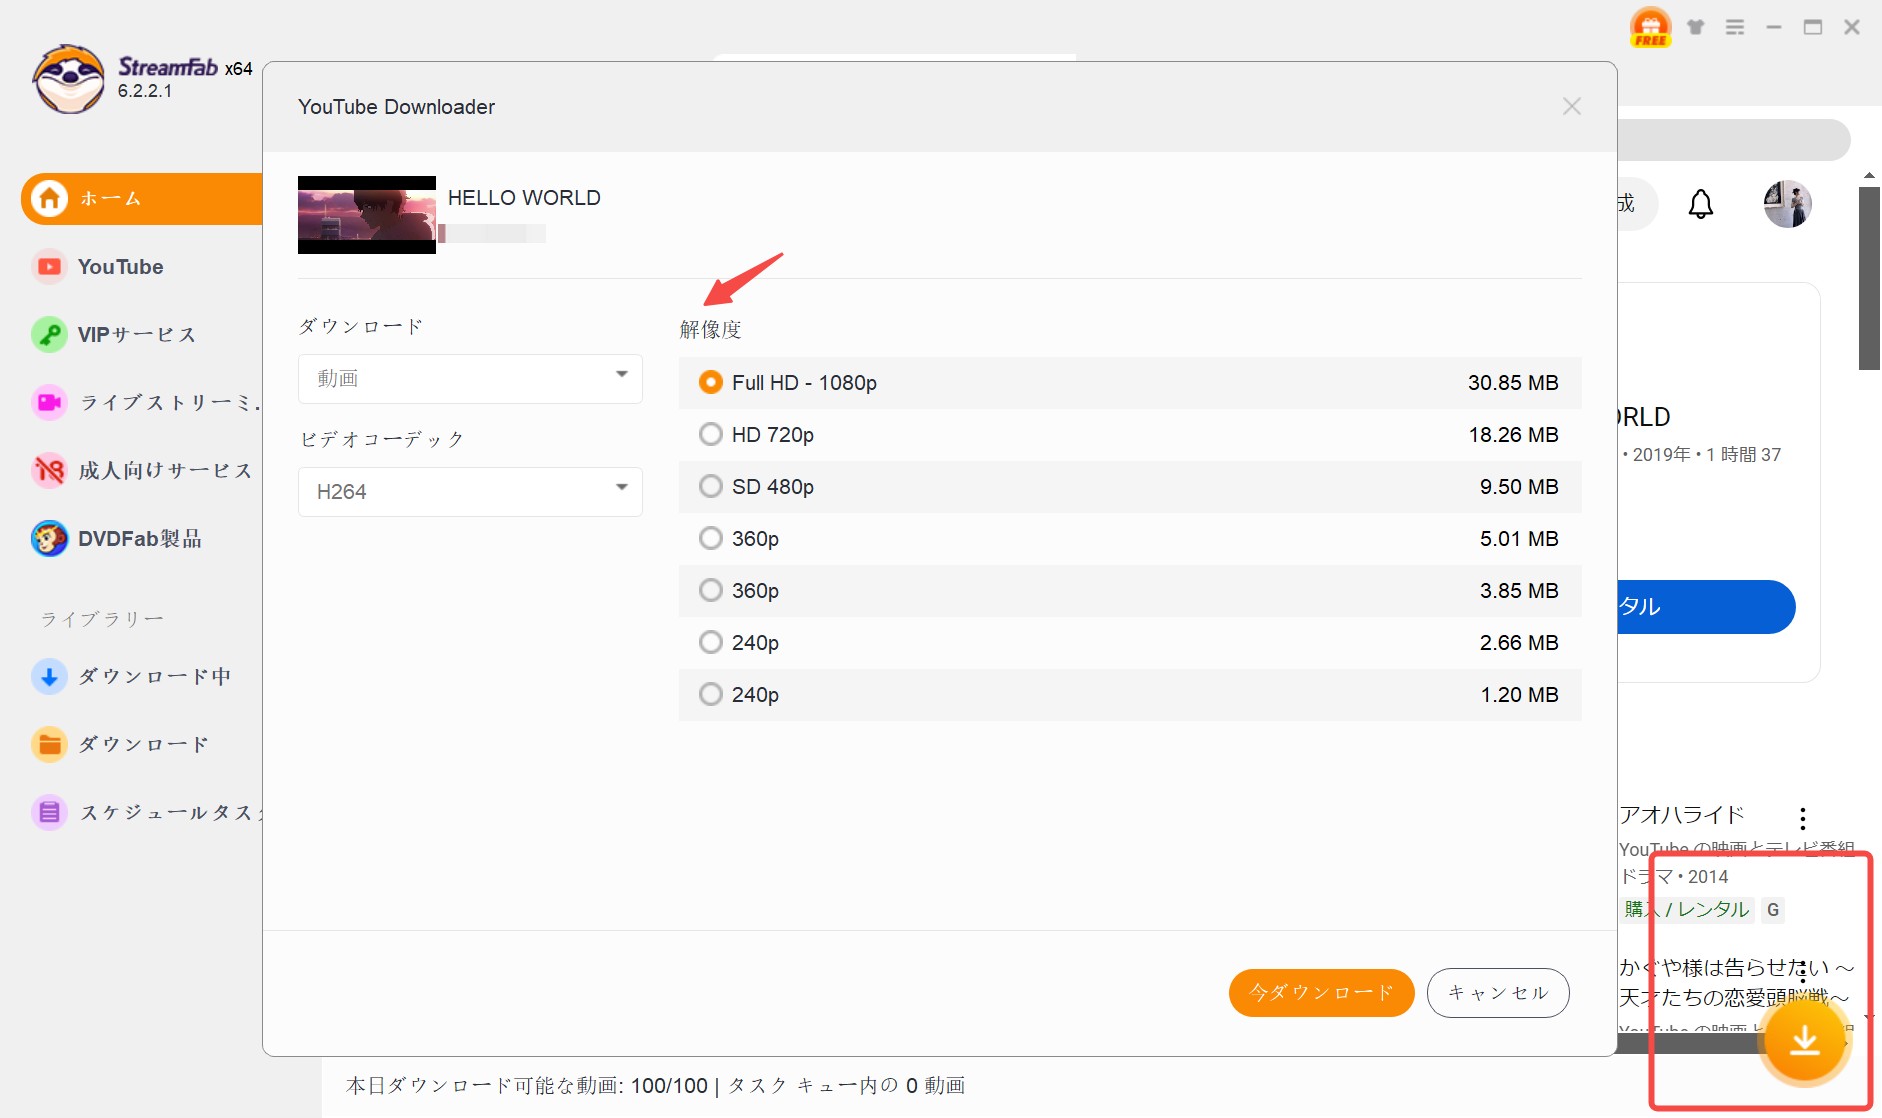Screen dimensions: 1882x1118
Task: Select the 360p 5.01 MB option
Action: 1130,538
